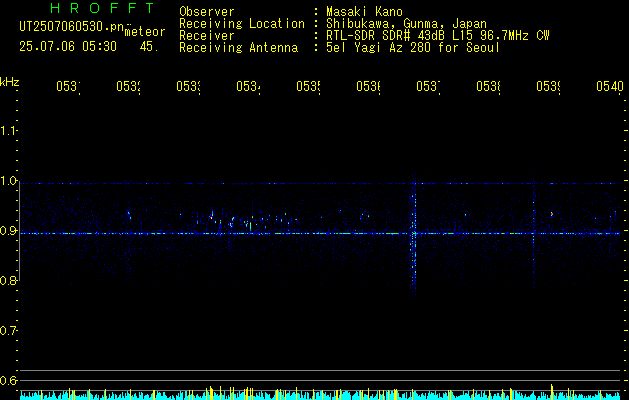Click the 0540 time marker
Screen dimensions: 629x400
click(610, 86)
